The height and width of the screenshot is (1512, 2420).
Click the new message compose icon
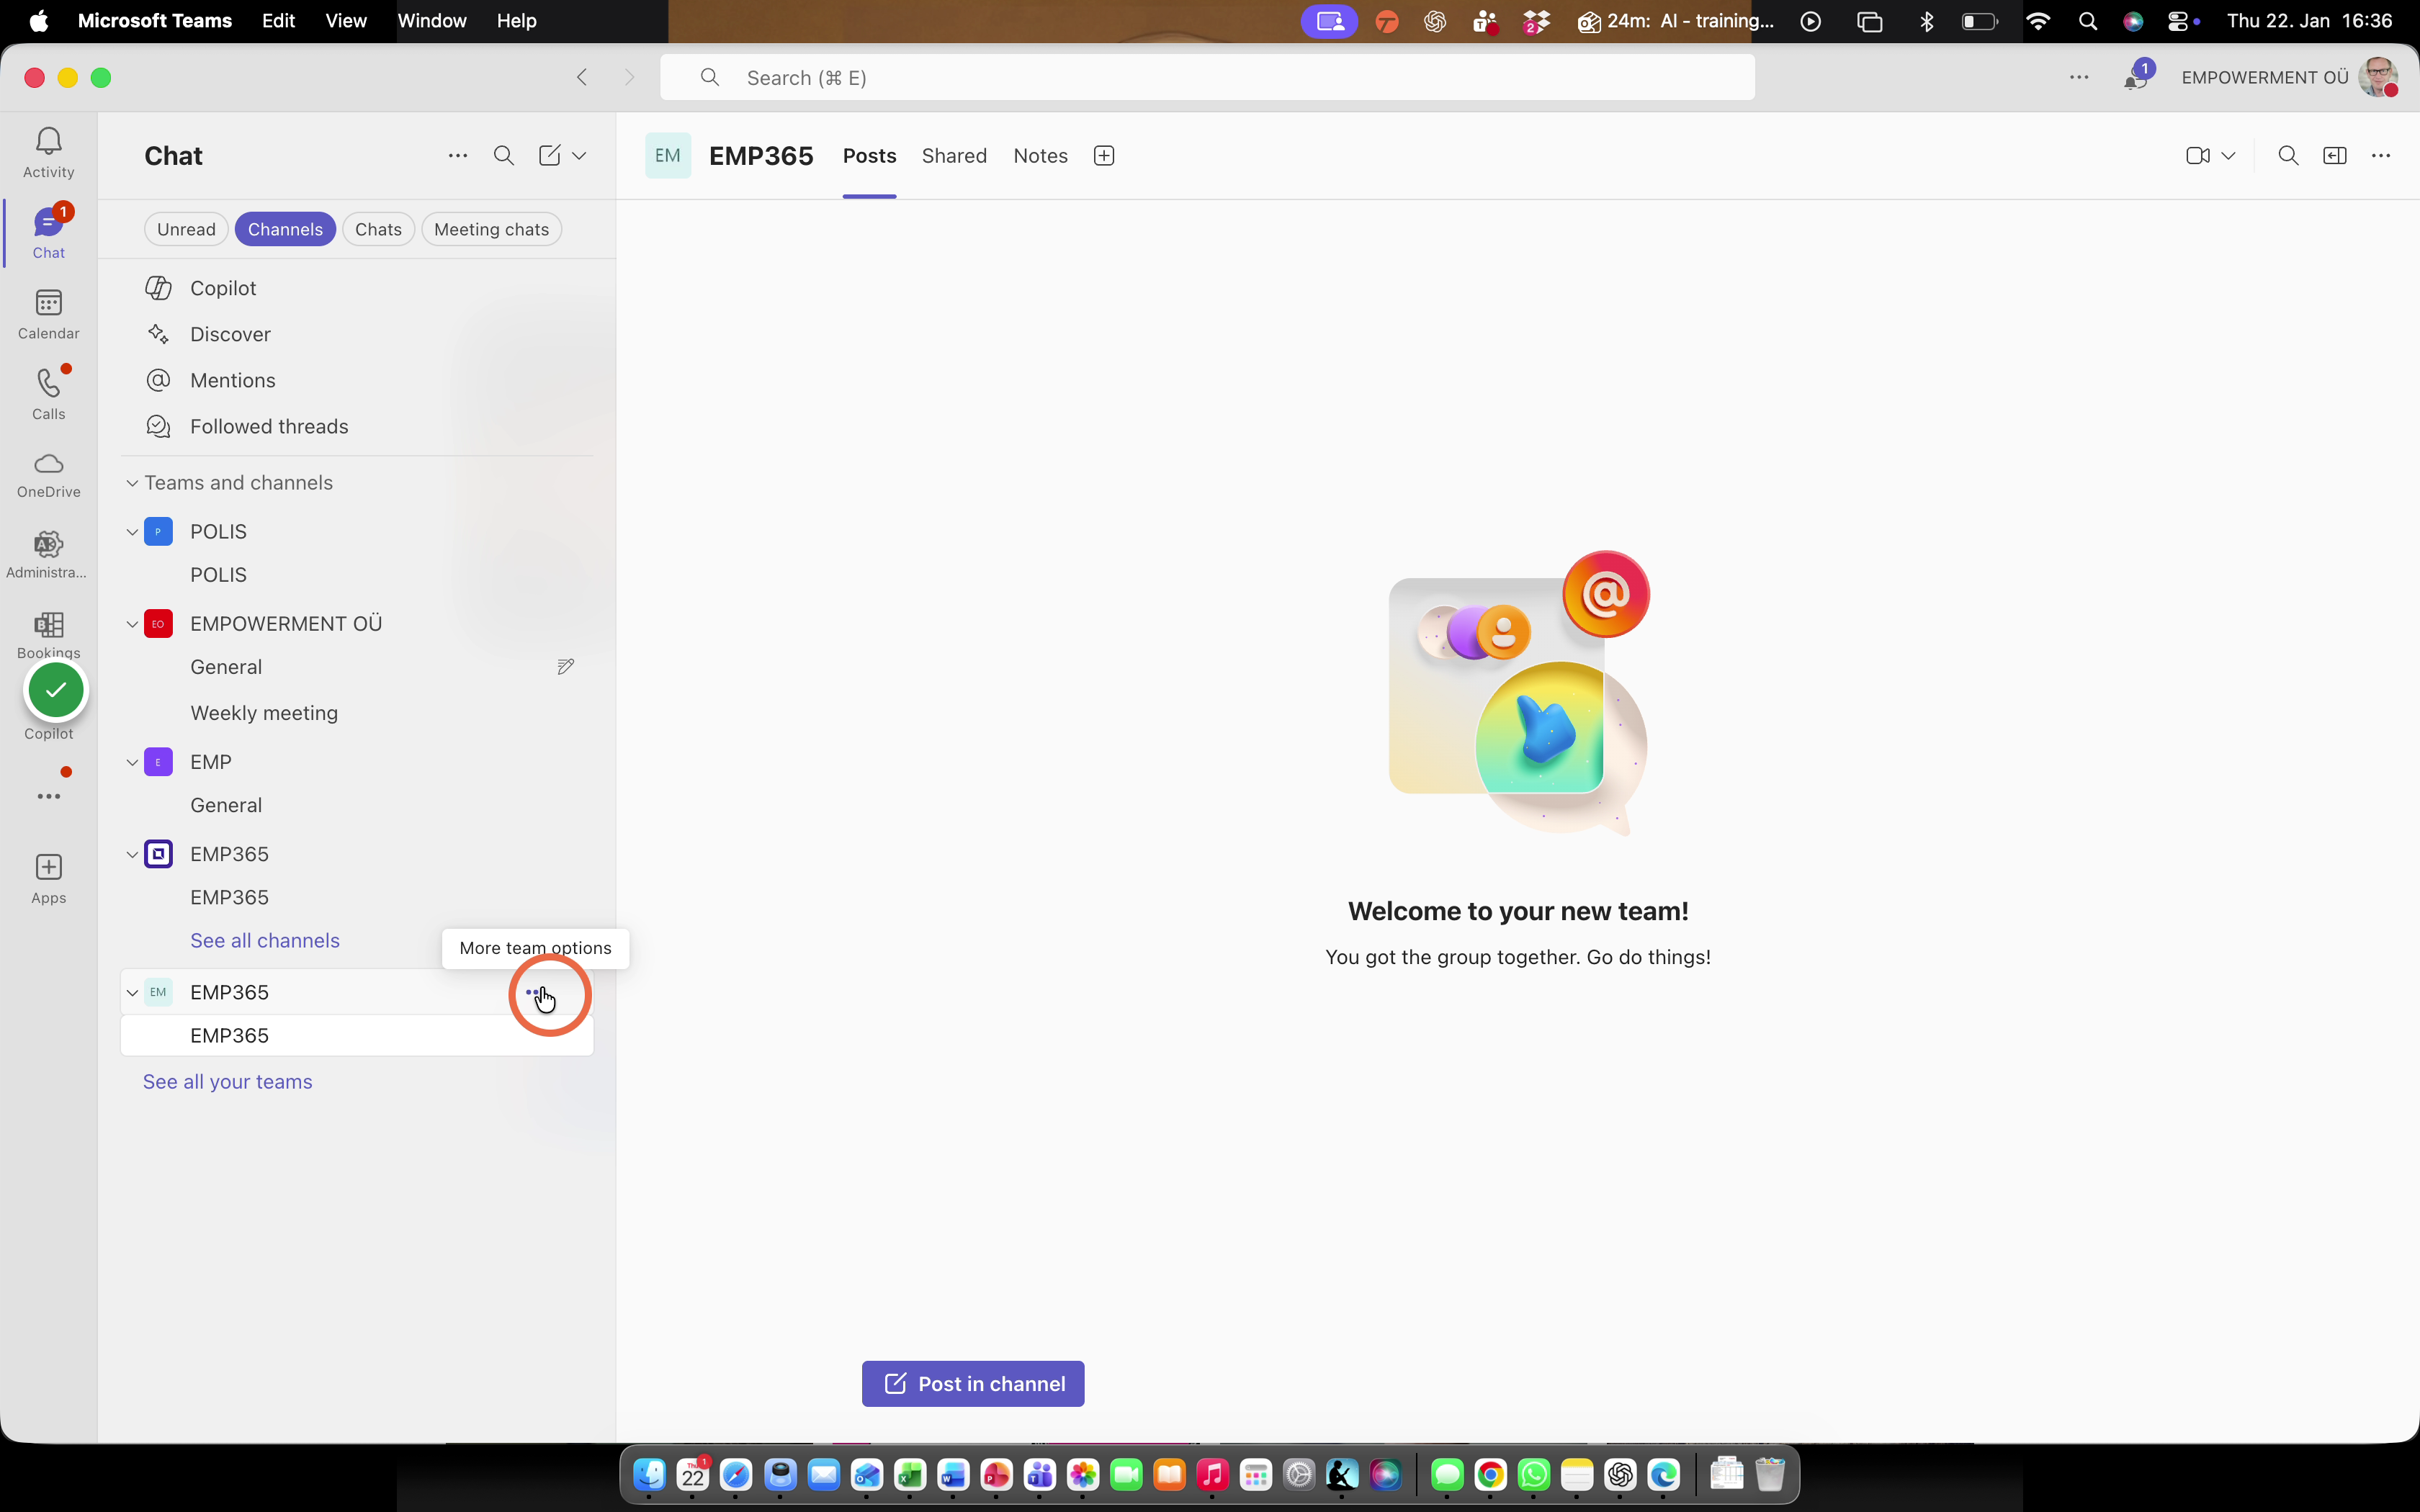(549, 155)
